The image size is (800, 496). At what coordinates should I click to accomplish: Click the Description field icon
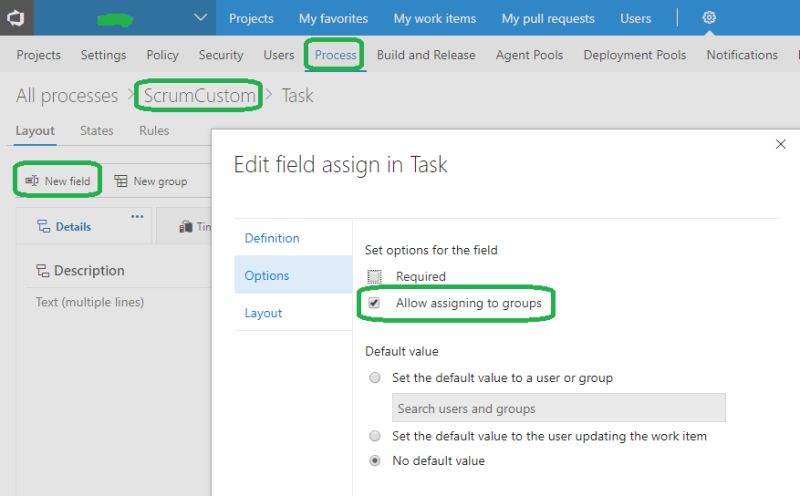pyautogui.click(x=42, y=270)
